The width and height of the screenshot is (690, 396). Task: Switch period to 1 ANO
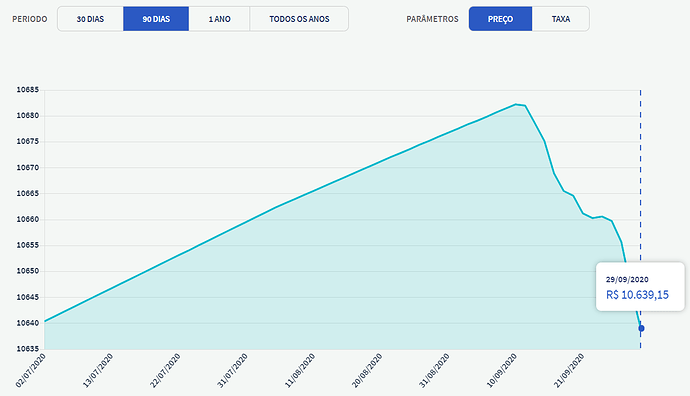pos(220,19)
